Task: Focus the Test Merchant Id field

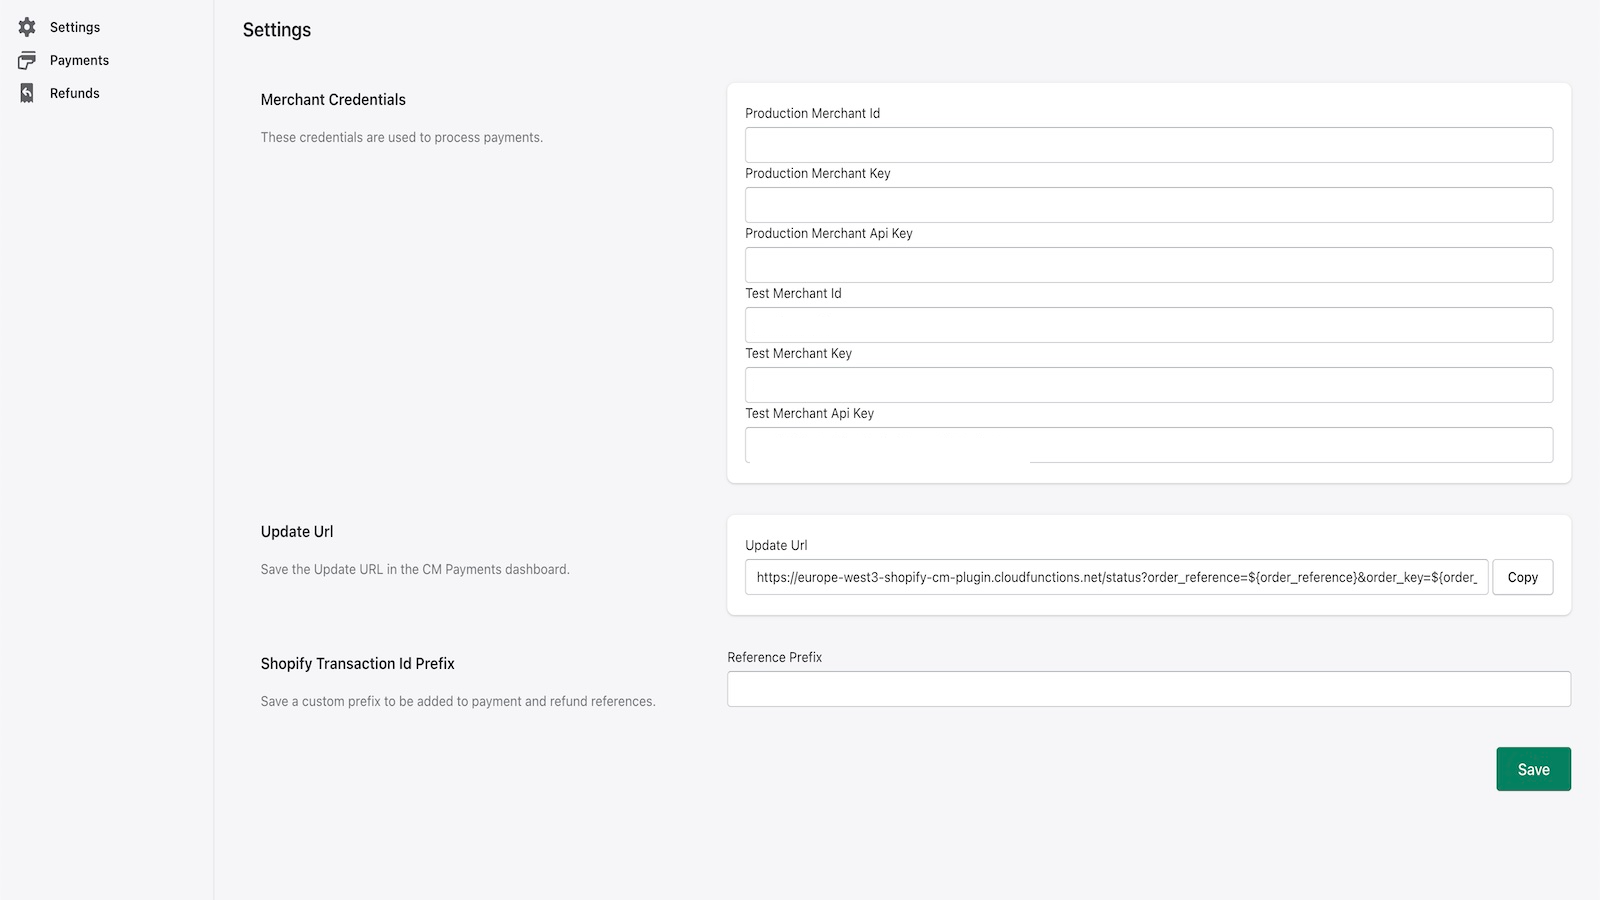Action: (1149, 325)
